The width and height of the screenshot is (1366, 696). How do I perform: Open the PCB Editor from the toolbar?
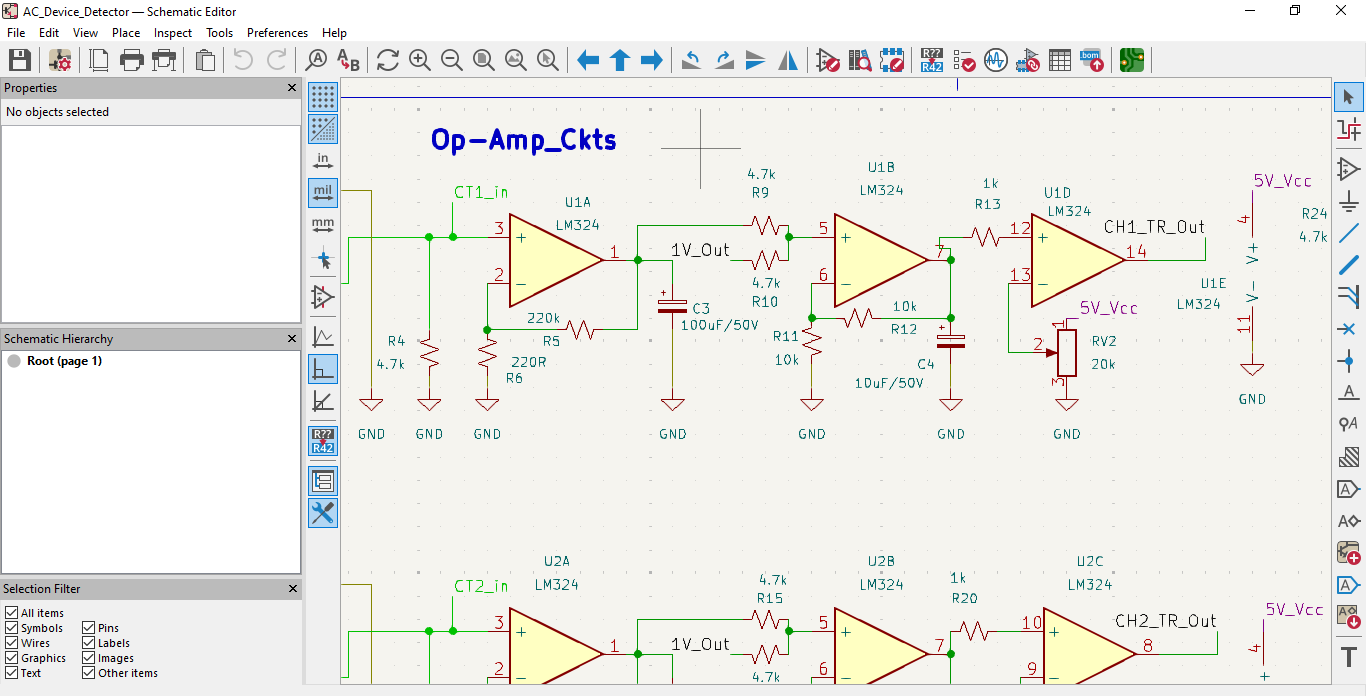pyautogui.click(x=1132, y=60)
